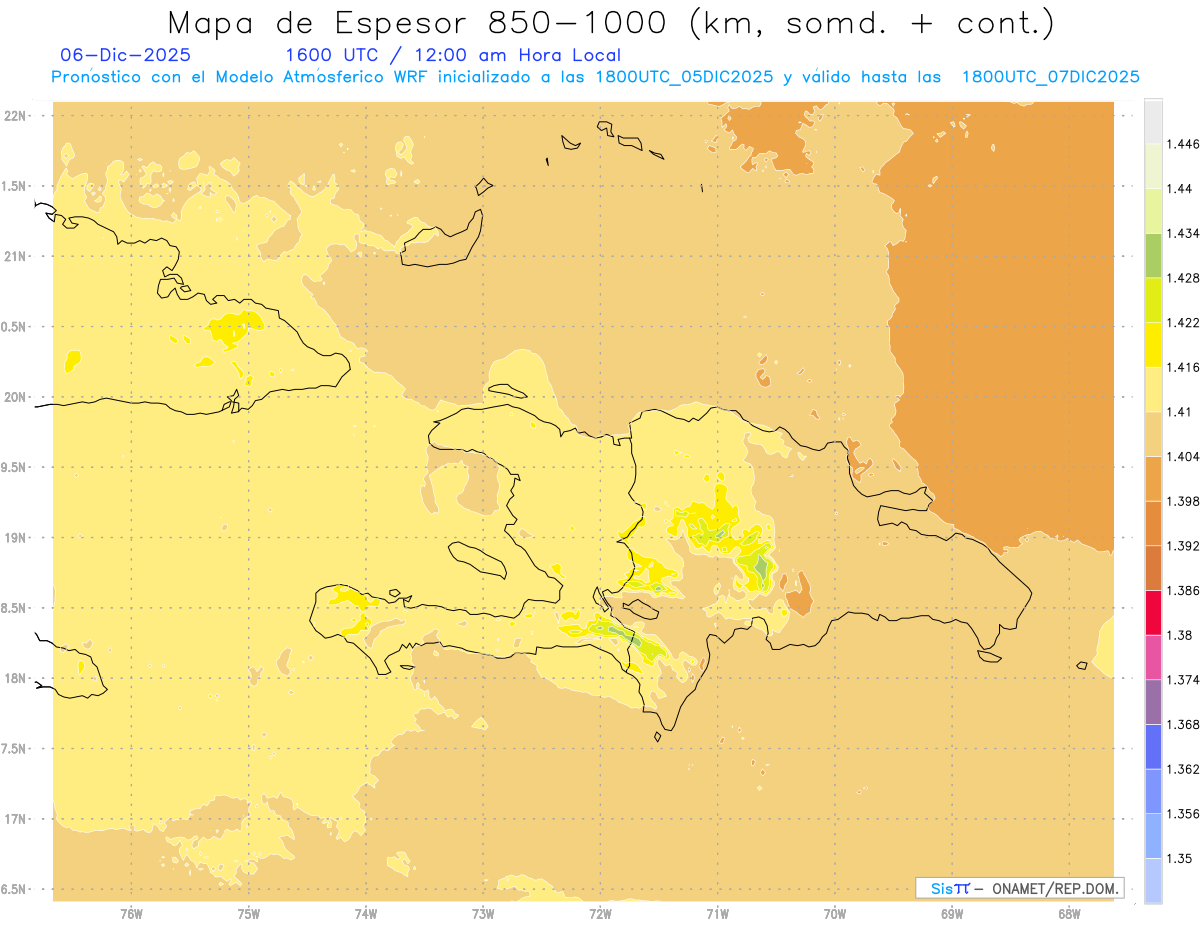This screenshot has width=1200, height=927.
Task: Click the time label '1600 UTC / 12:00 am Hora Local'
Action: (453, 55)
